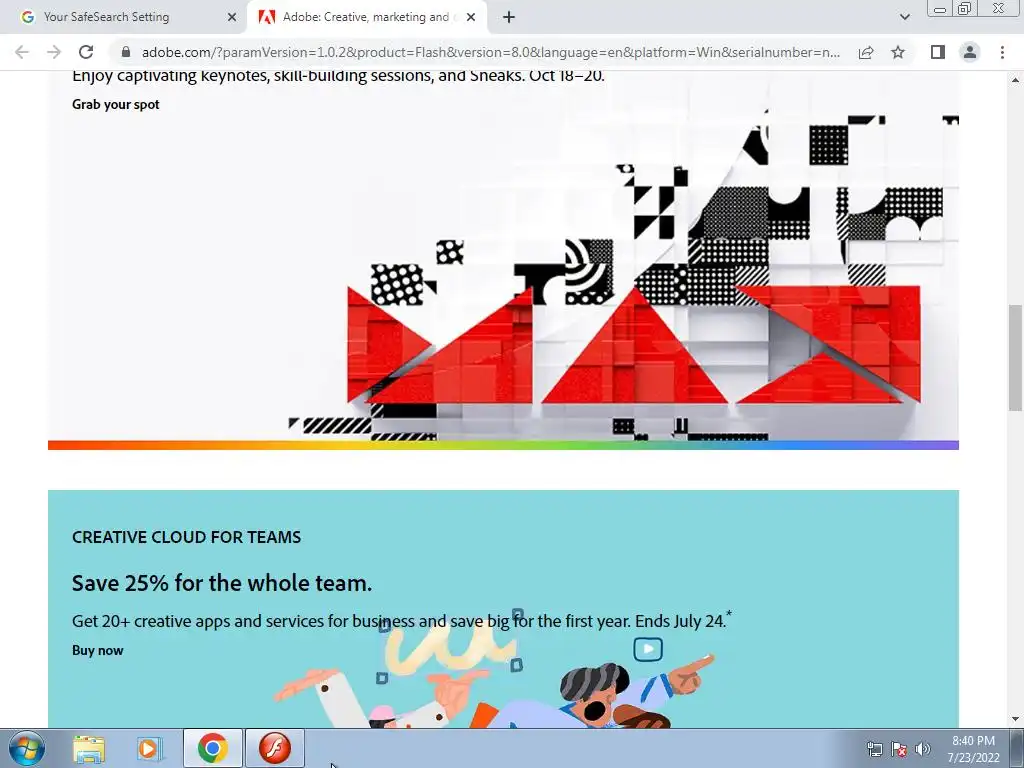
Task: Click the Save 25% for the whole team heading
Action: point(222,583)
